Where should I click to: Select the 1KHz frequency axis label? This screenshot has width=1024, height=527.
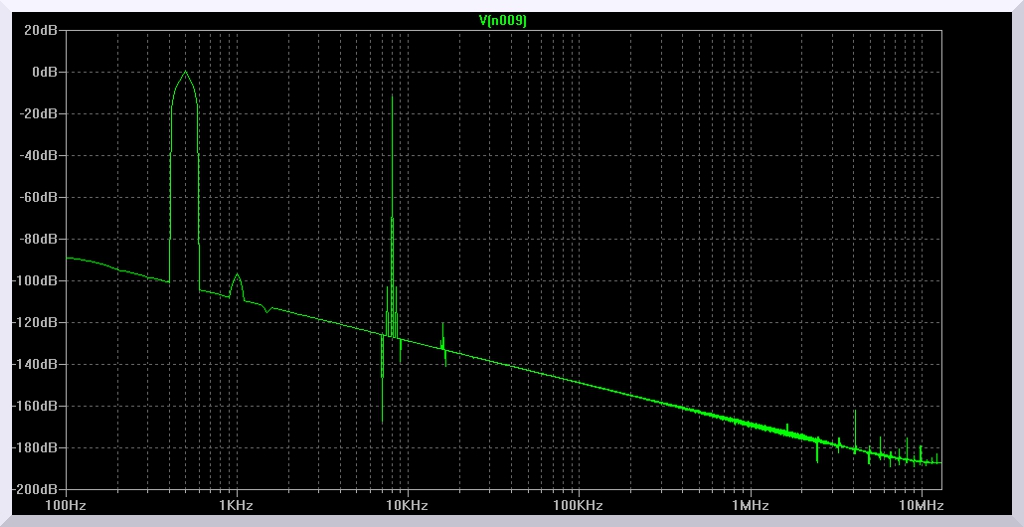coord(237,506)
